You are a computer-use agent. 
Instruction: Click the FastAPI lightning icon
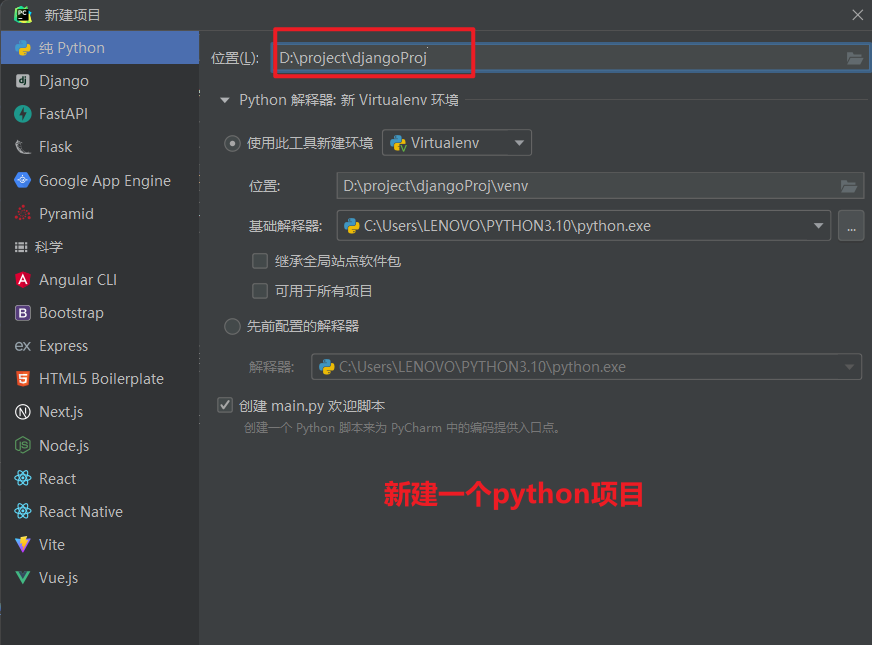(x=23, y=113)
